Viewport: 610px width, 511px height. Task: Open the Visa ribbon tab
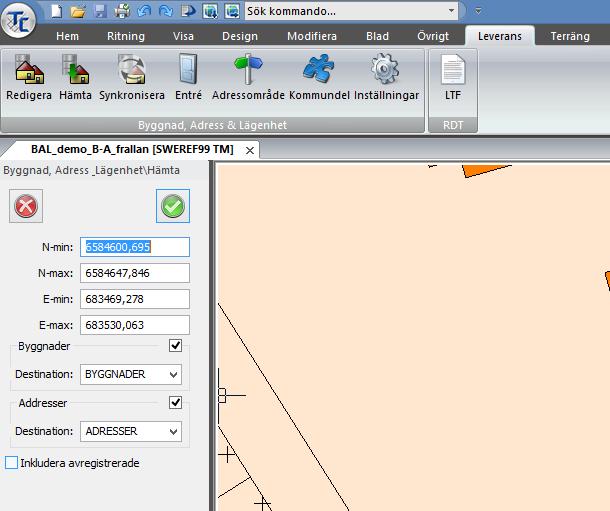[x=183, y=36]
